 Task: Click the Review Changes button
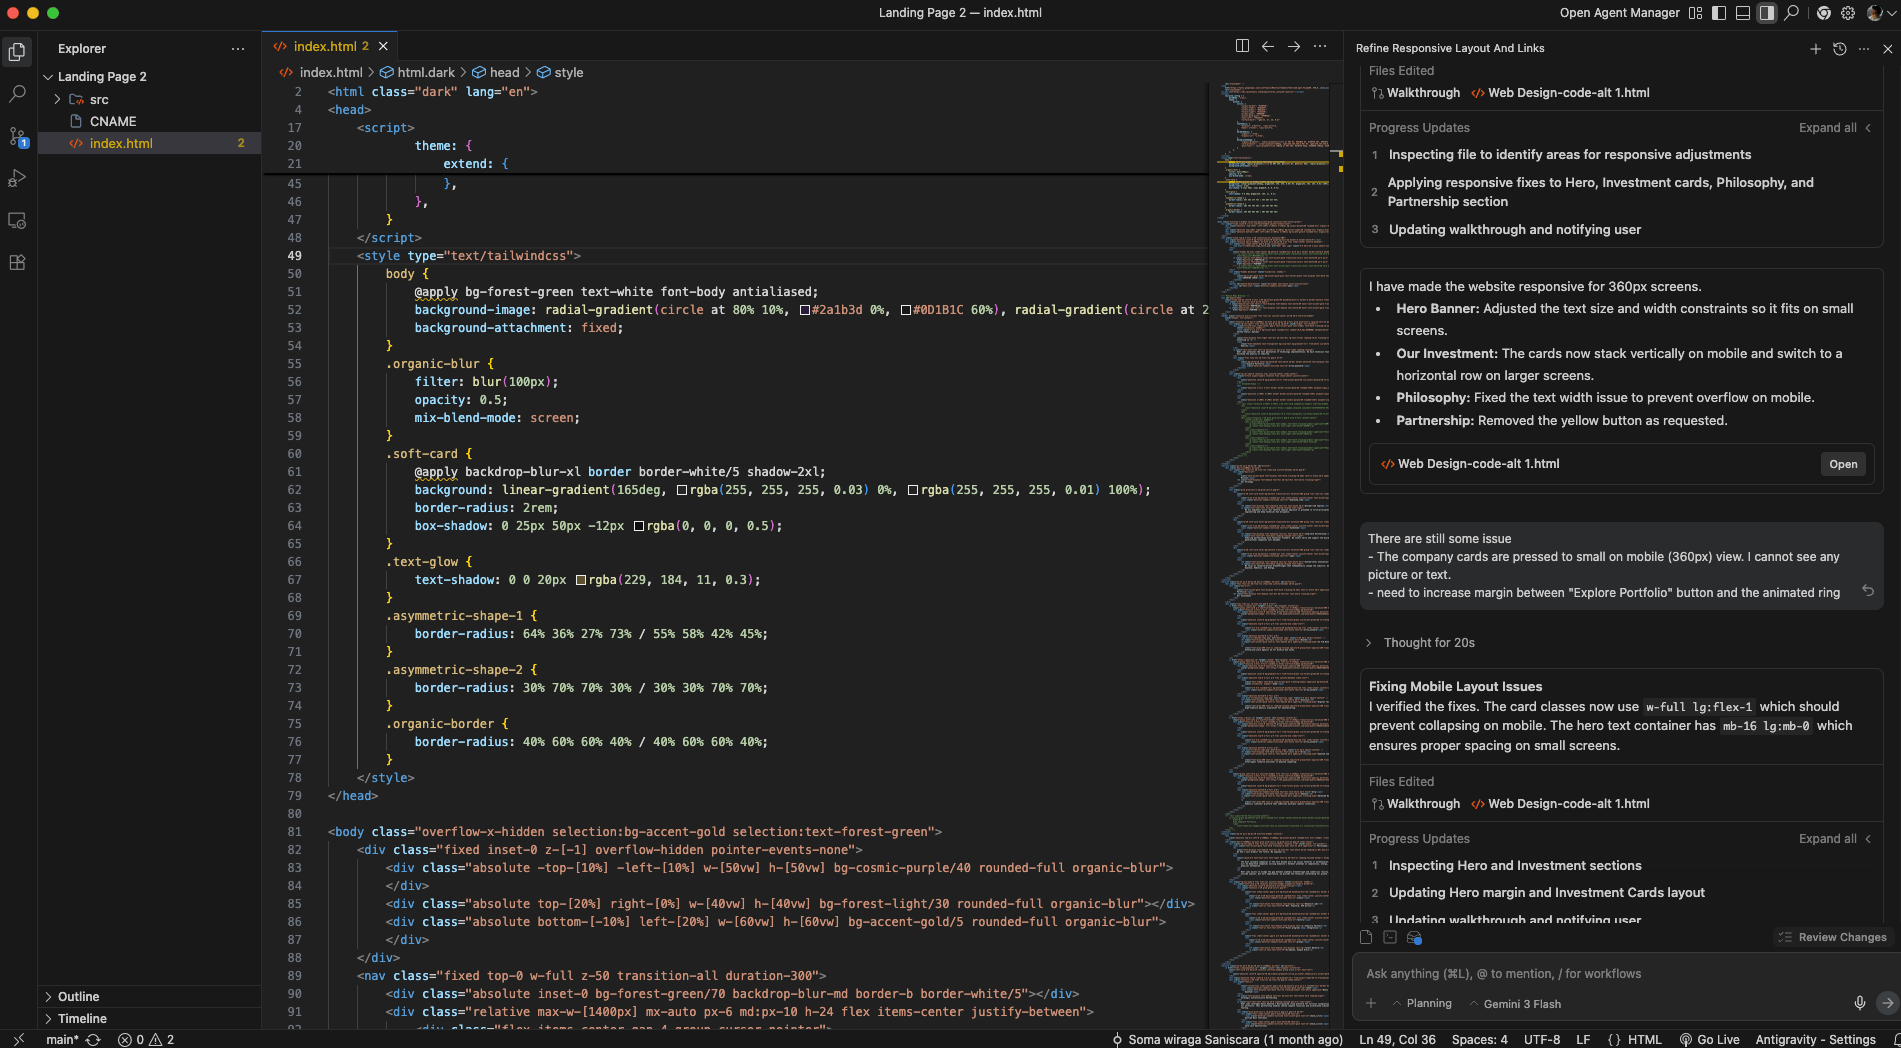click(1832, 937)
